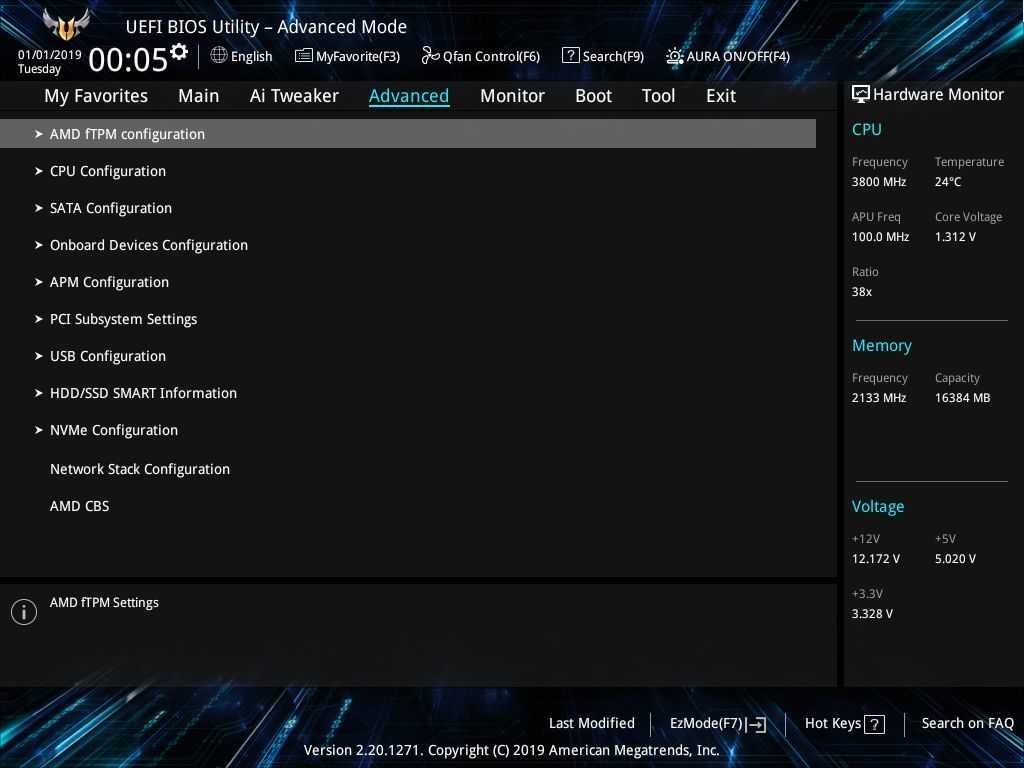Switch to the Ai Tweaker tab

[x=294, y=96]
